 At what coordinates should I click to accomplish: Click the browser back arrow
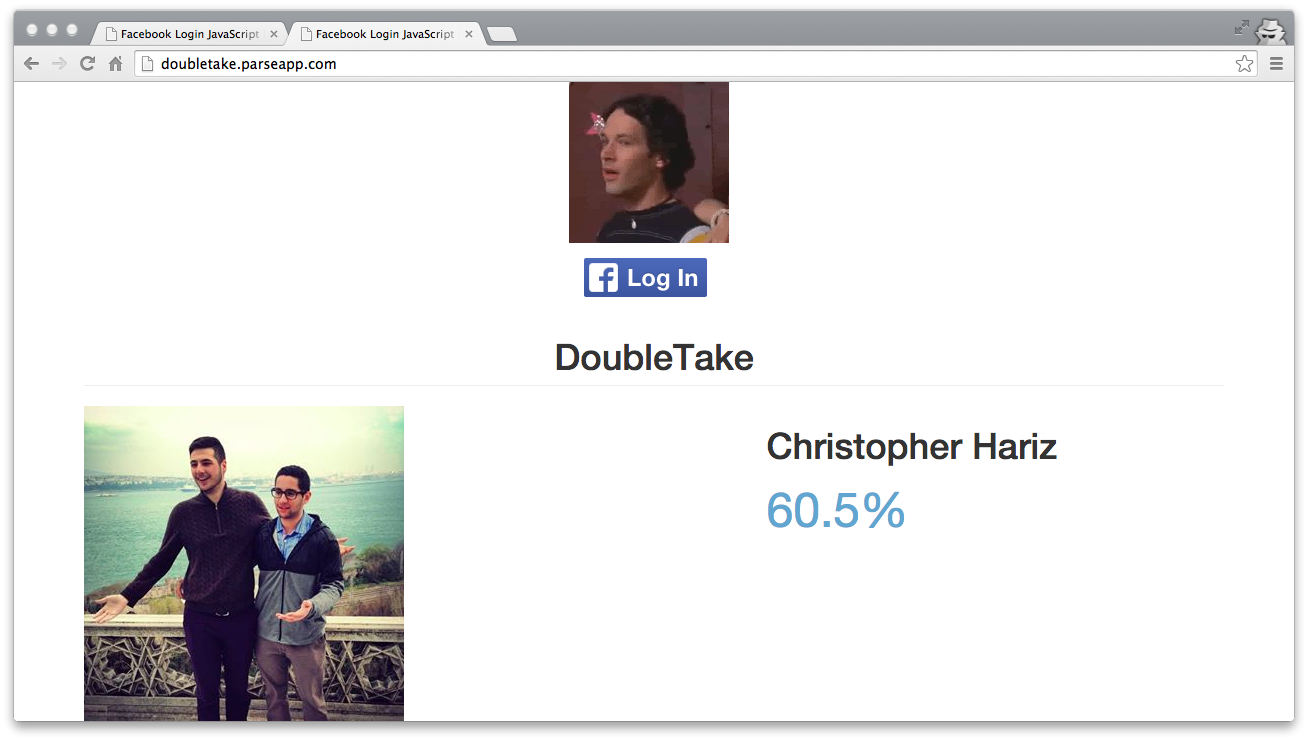click(31, 64)
